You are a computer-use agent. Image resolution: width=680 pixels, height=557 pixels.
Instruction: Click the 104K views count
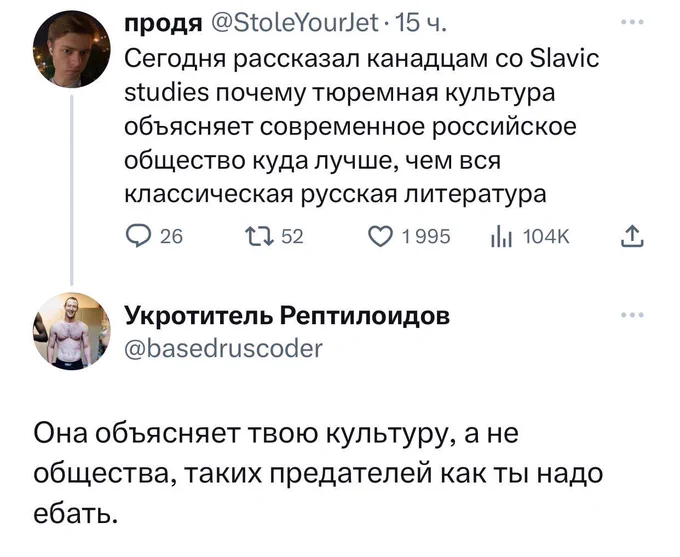coord(546,237)
